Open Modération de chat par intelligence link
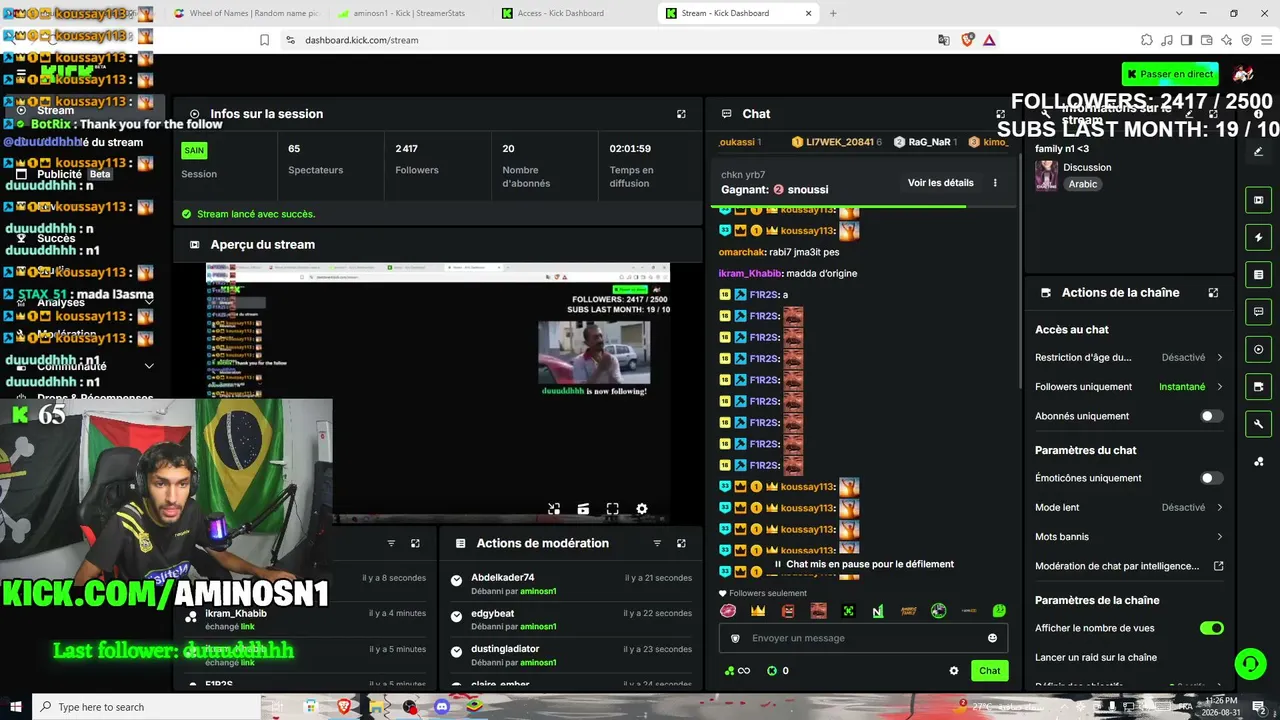Image resolution: width=1280 pixels, height=720 pixels. point(1129,566)
